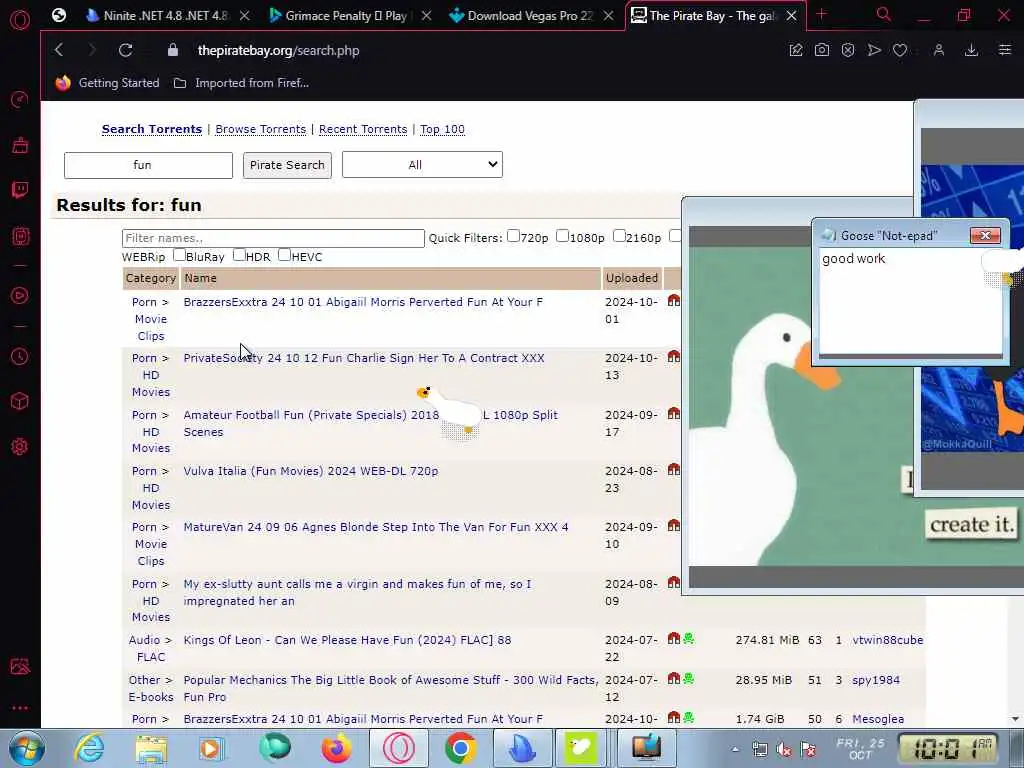The height and width of the screenshot is (768, 1024).
Task: Open Recent Torrents menu link
Action: (363, 129)
